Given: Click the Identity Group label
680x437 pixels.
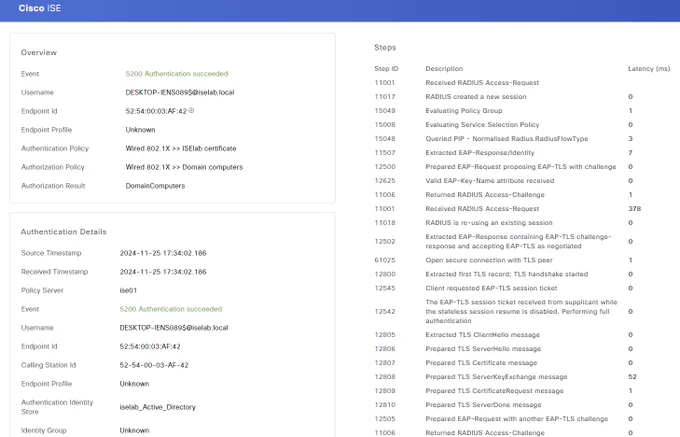Looking at the screenshot, I should [43, 430].
